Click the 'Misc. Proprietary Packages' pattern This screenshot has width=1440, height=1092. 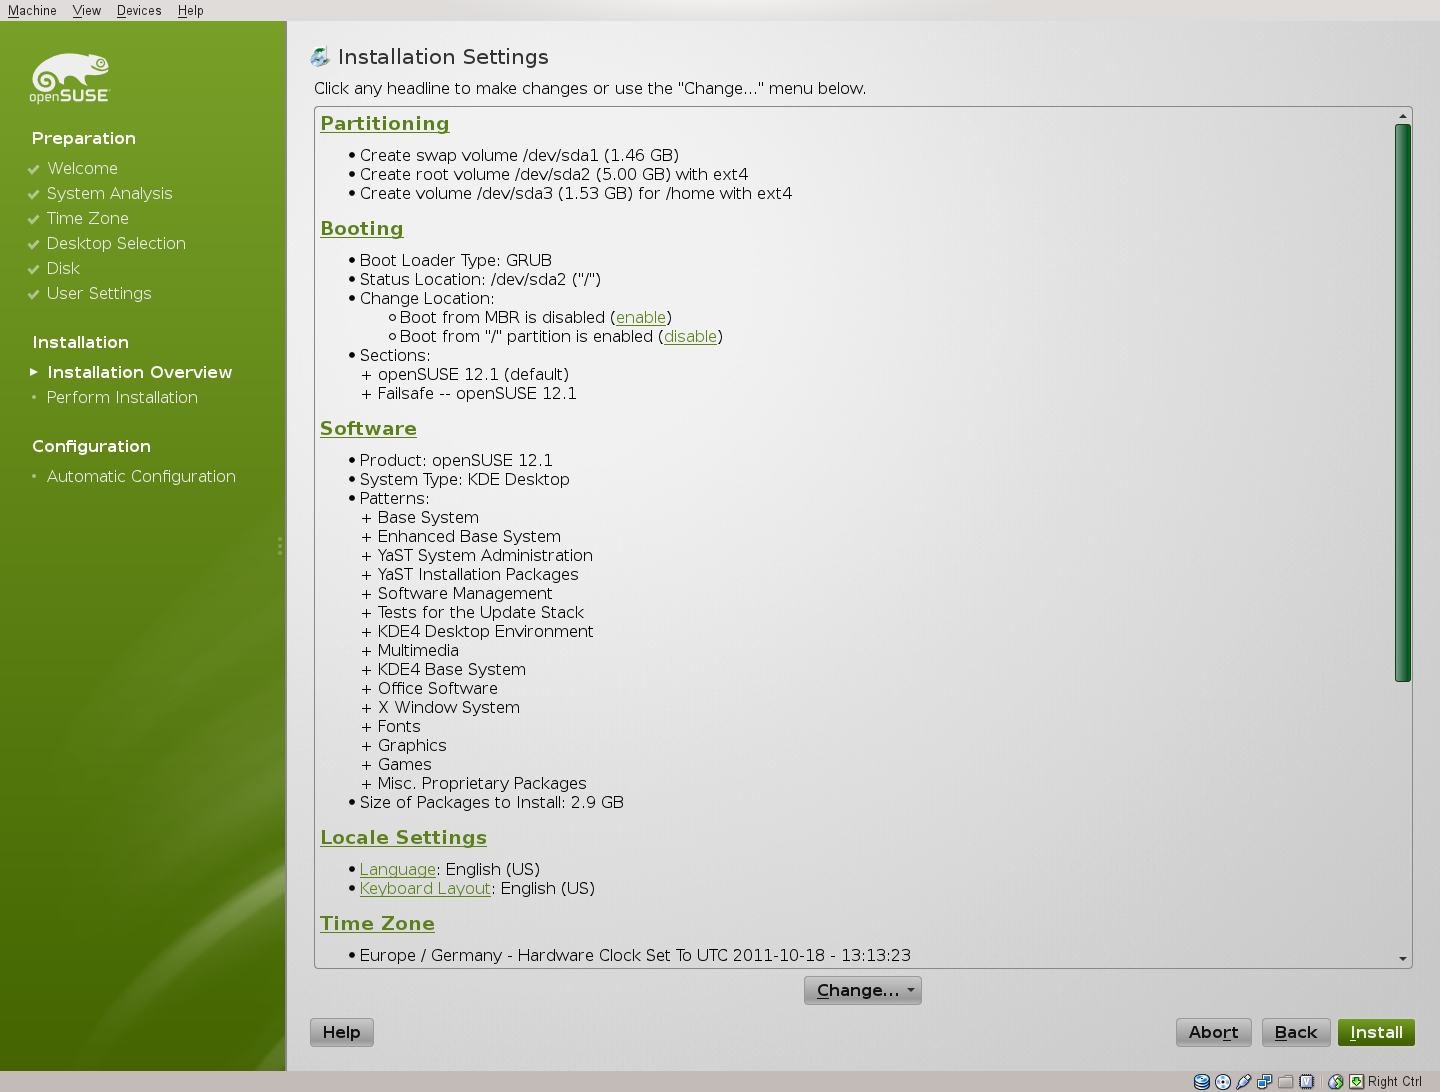click(x=482, y=783)
